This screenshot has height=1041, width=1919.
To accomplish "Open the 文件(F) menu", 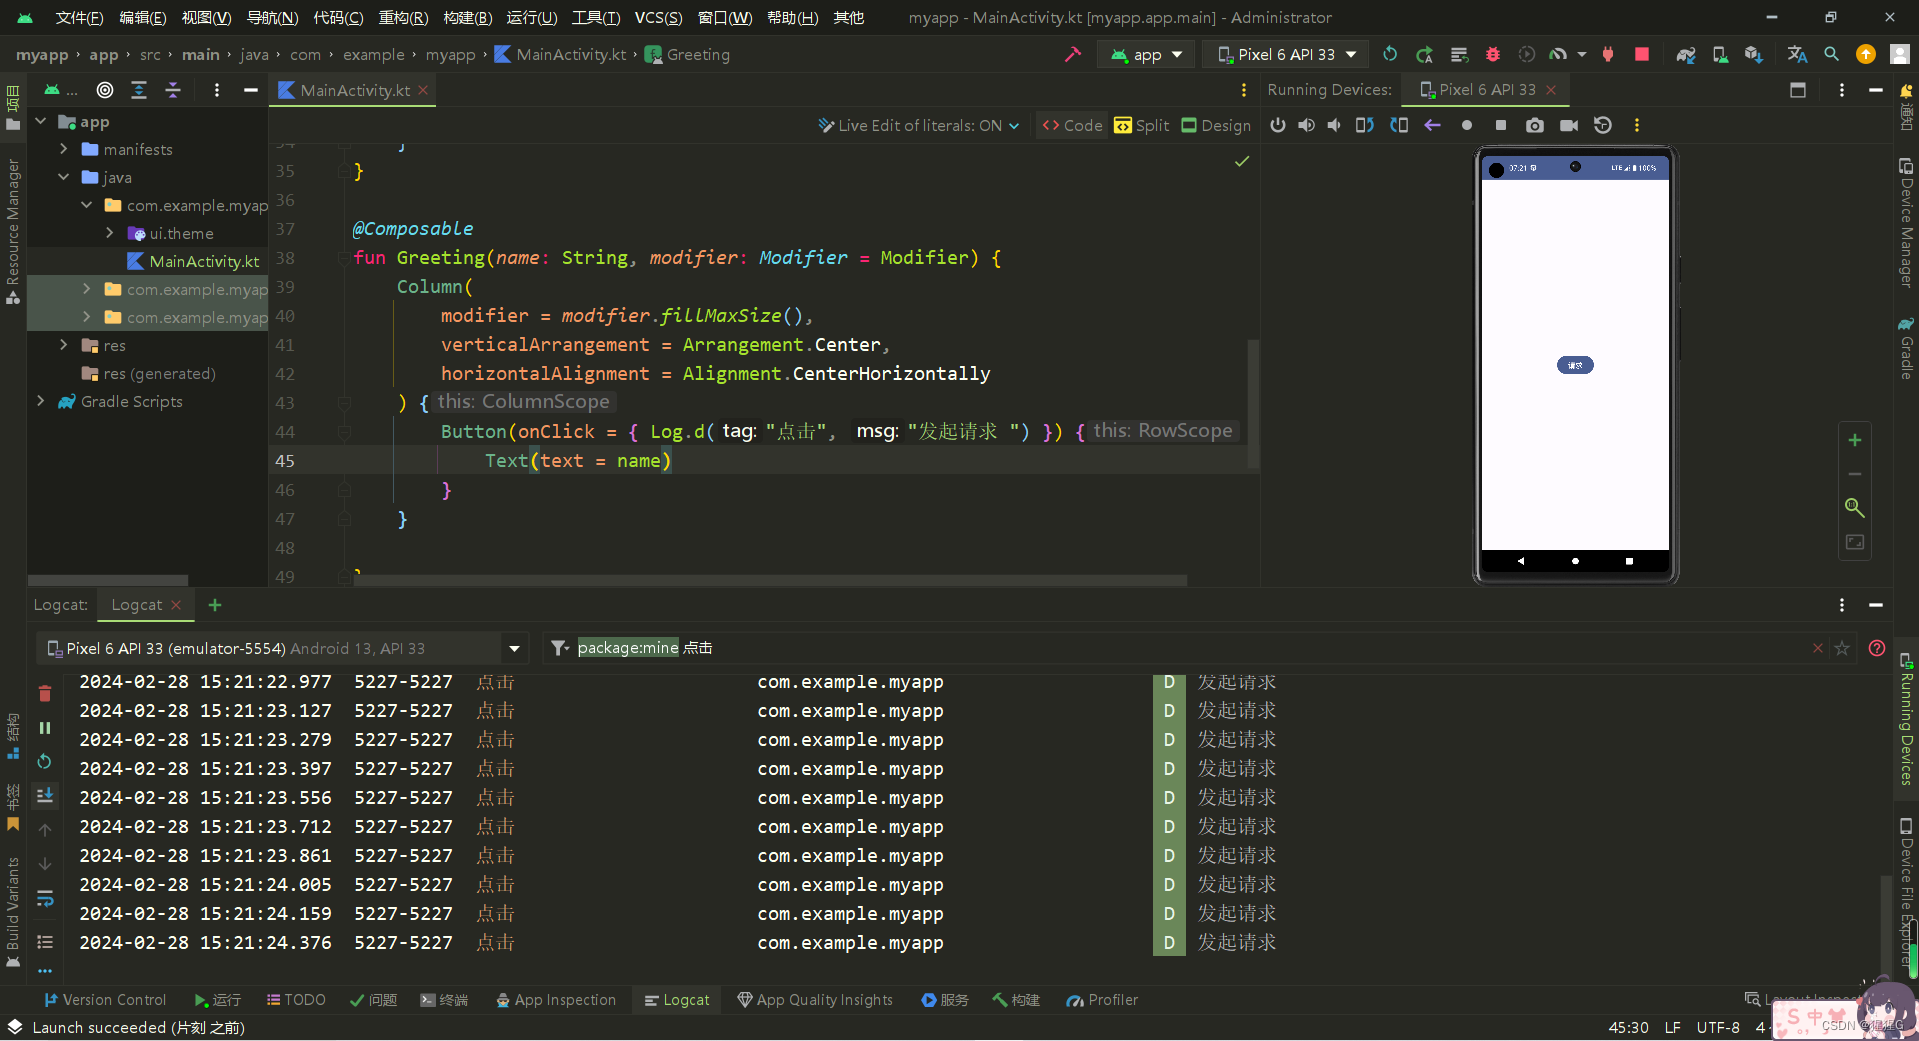I will pyautogui.click(x=79, y=17).
